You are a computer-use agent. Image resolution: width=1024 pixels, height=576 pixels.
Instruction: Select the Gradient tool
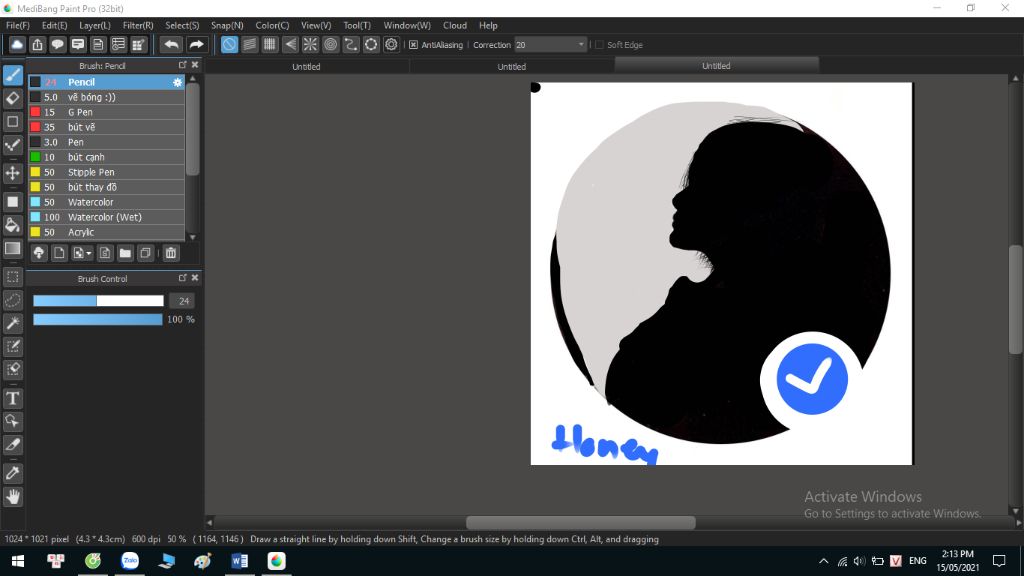[12, 248]
